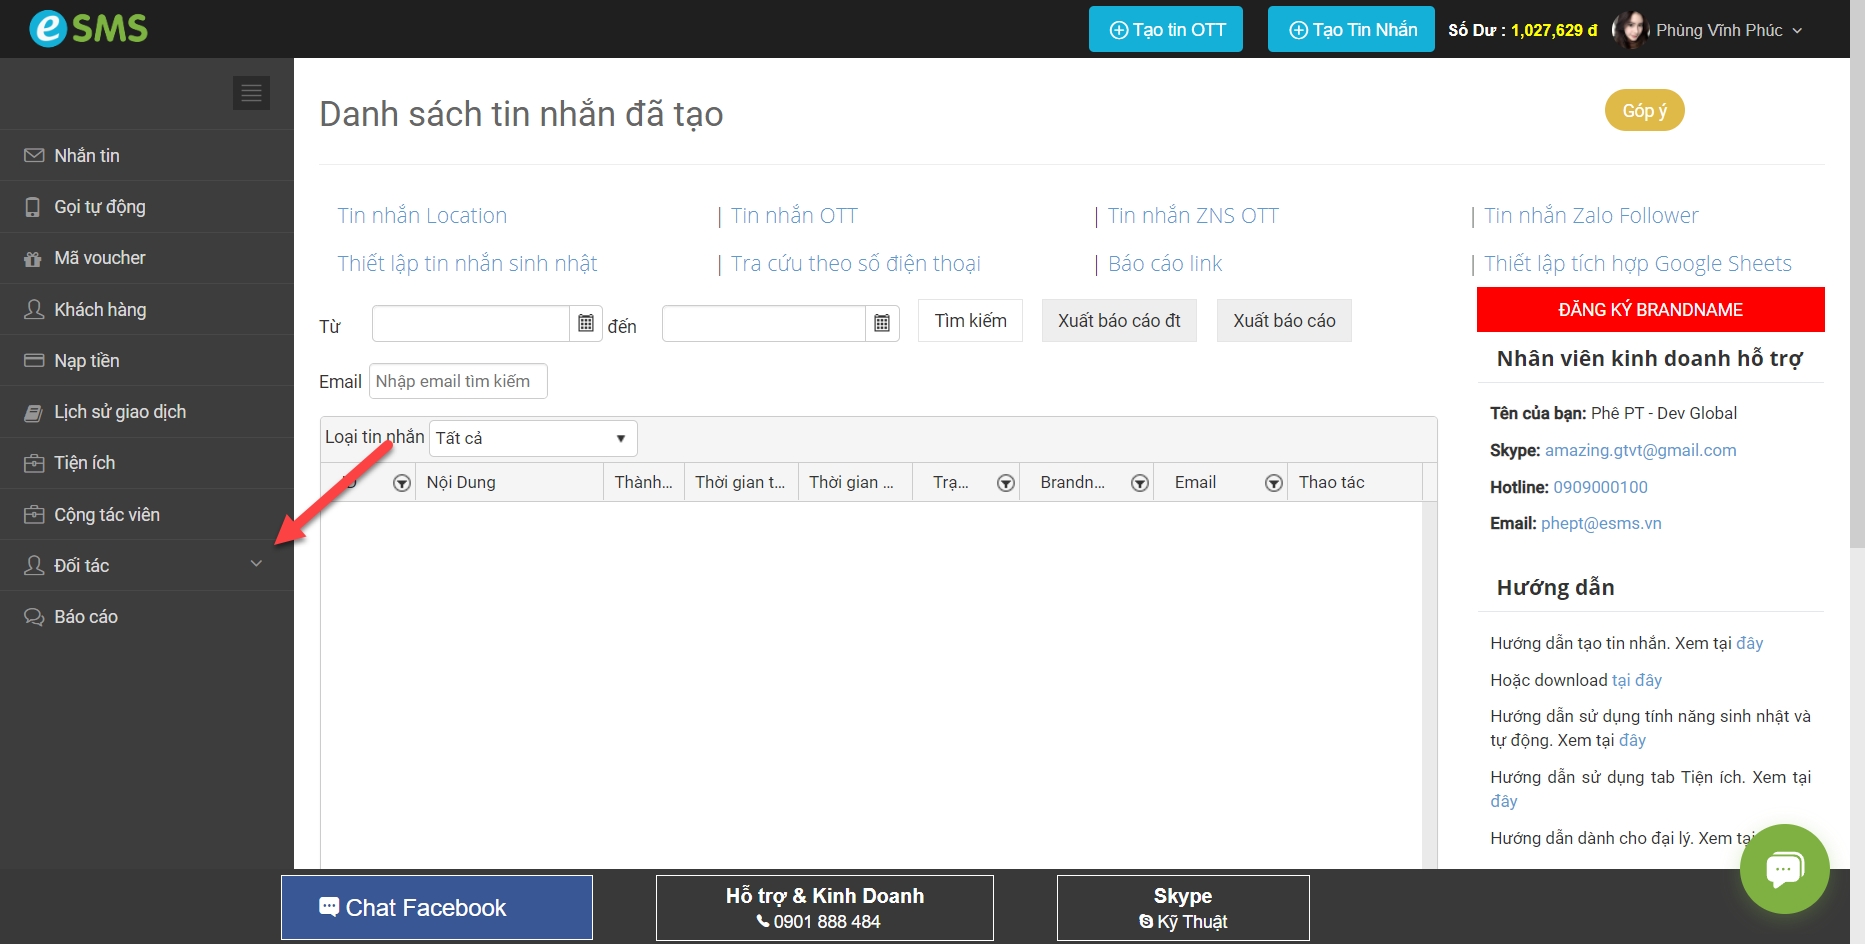1865x944 pixels.
Task: Open the Loại tin nhắn dropdown
Action: 532,438
